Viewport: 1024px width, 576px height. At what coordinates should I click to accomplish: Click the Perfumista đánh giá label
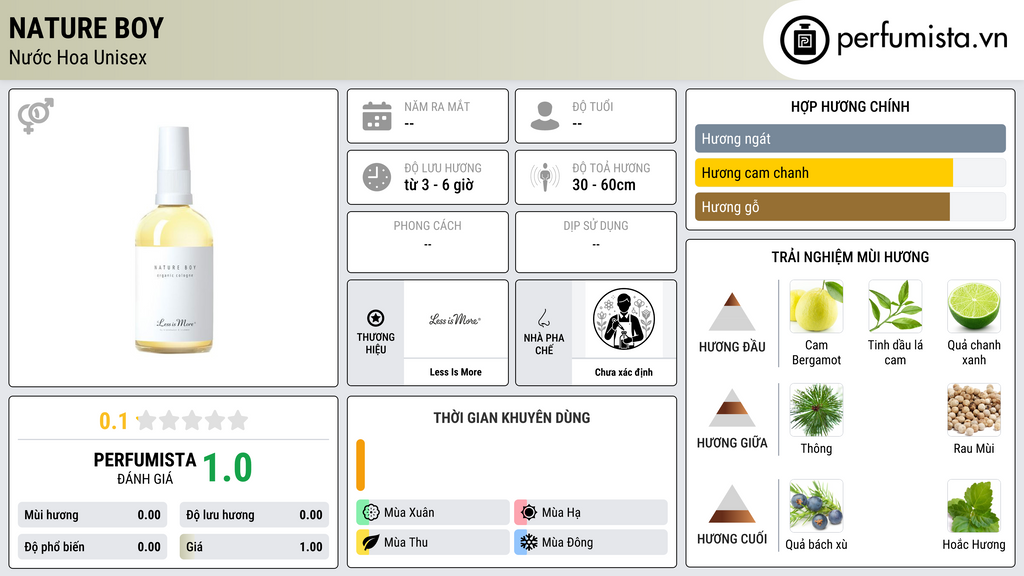[145, 468]
